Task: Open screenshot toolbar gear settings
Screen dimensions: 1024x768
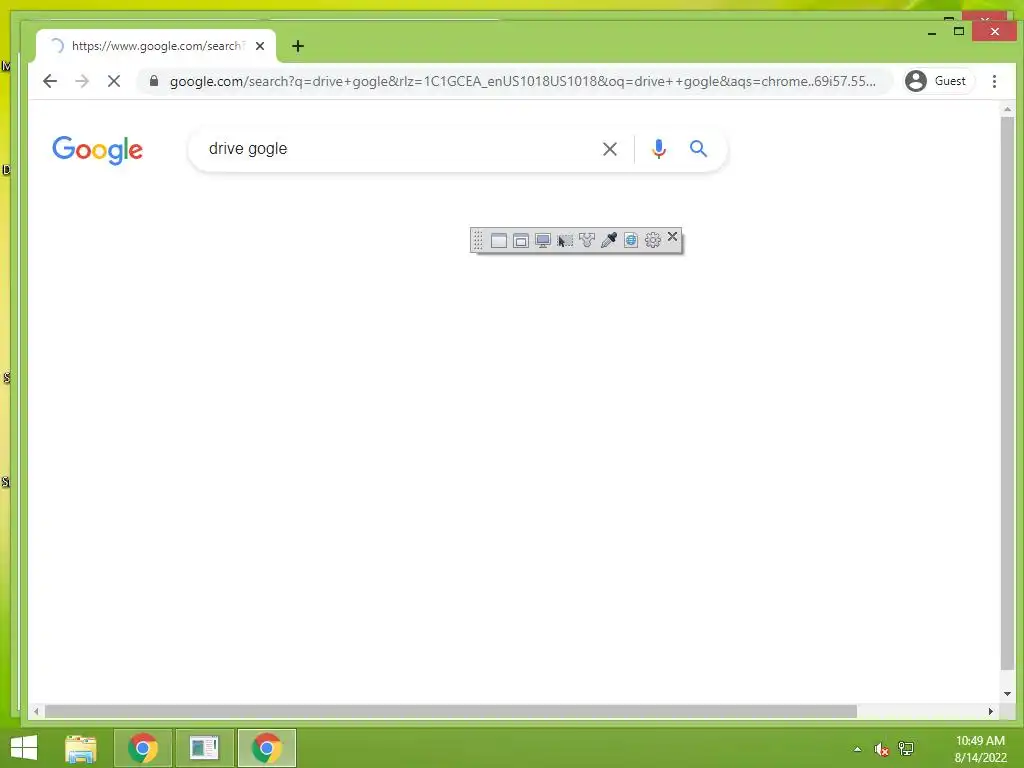Action: tap(652, 240)
